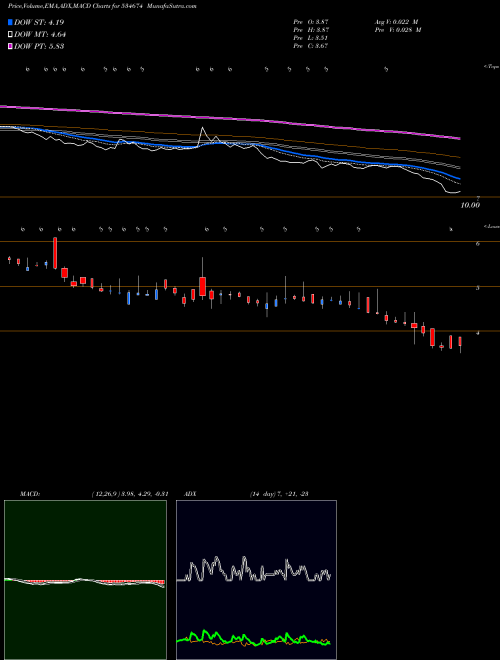The width and height of the screenshot is (500, 660).
Task: Click the MACD (12,26,9) values text
Action: click(x=129, y=494)
